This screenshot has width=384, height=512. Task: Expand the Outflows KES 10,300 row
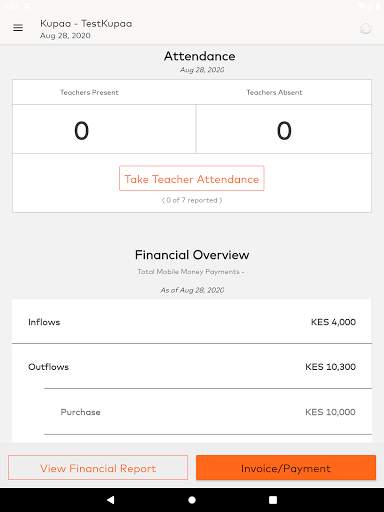192,366
